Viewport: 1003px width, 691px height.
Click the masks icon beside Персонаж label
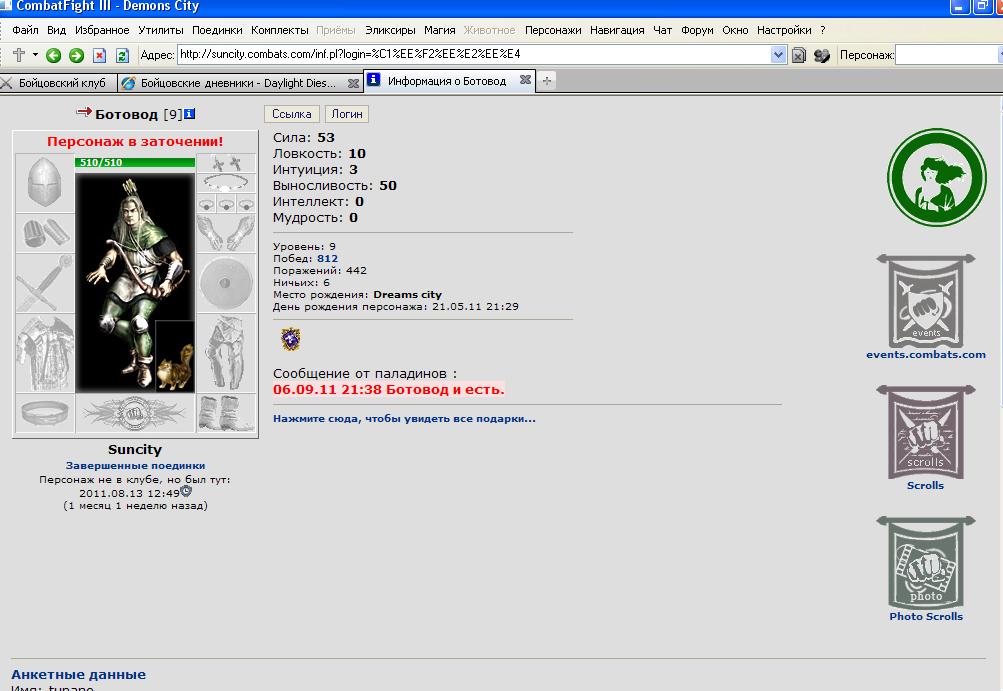821,56
